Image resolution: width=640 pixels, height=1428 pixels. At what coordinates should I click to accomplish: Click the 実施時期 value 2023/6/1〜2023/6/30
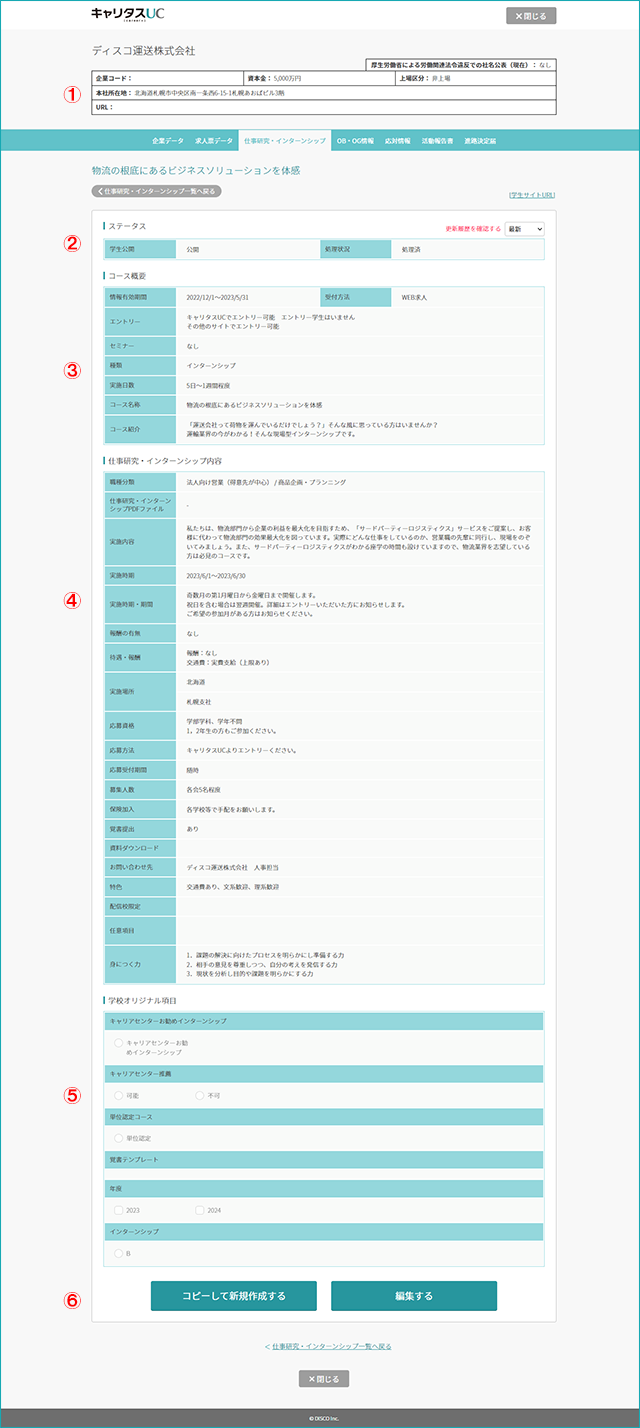(216, 576)
